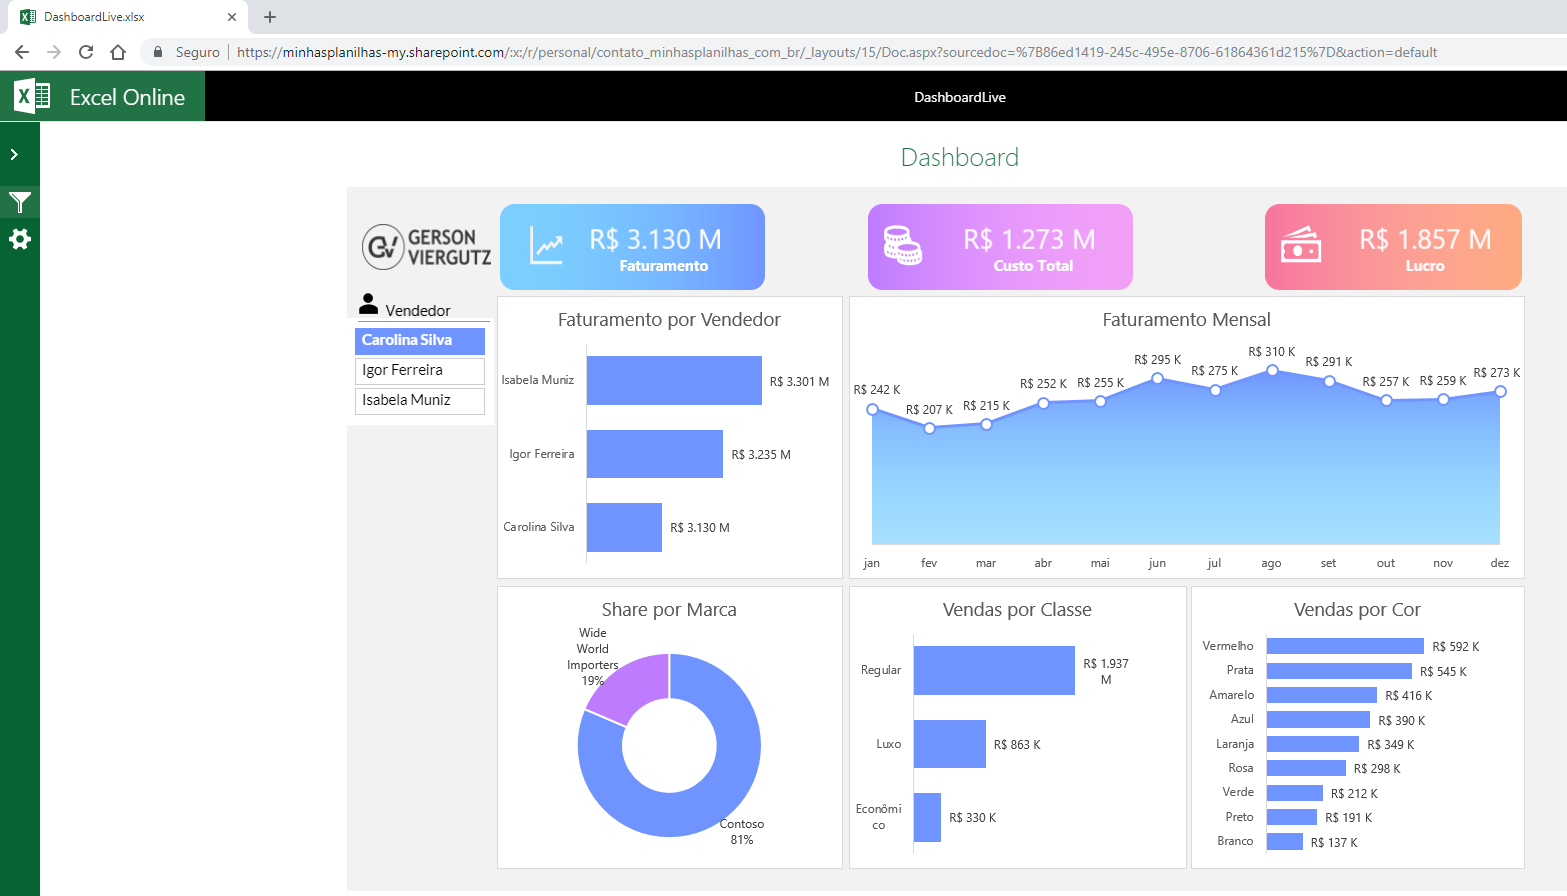The height and width of the screenshot is (896, 1567).
Task: Select Isabela Muniz in the Vendedor slicer
Action: pyautogui.click(x=419, y=401)
